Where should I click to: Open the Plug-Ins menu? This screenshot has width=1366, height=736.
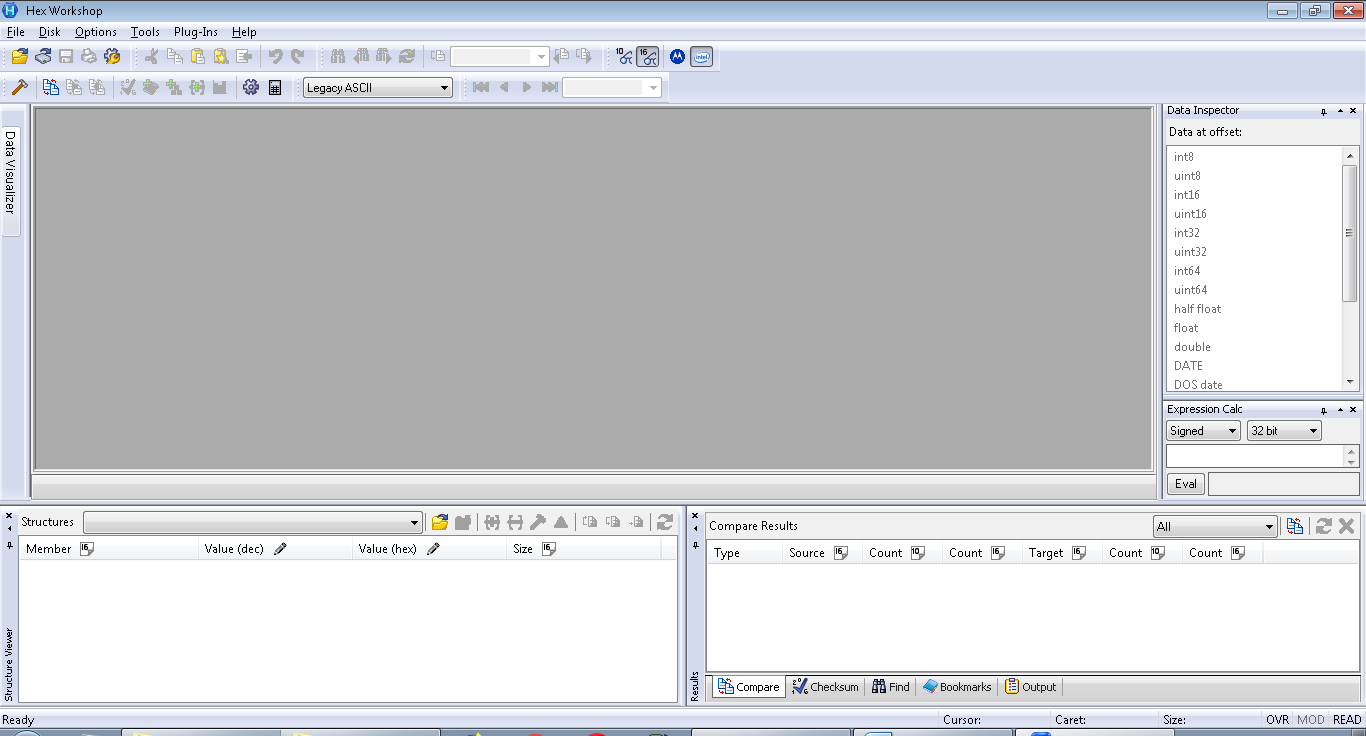click(x=196, y=32)
